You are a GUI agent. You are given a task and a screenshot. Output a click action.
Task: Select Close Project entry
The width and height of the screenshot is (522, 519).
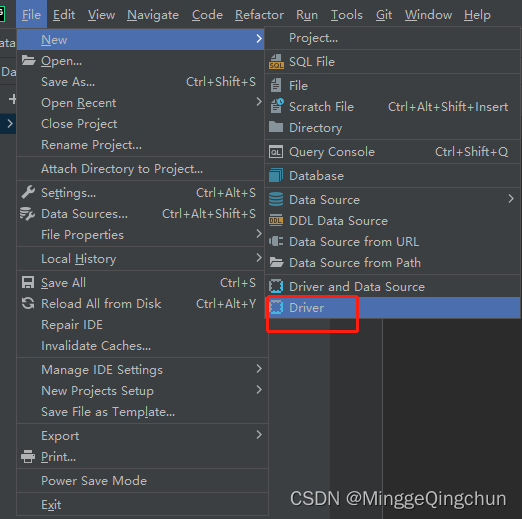(140, 124)
